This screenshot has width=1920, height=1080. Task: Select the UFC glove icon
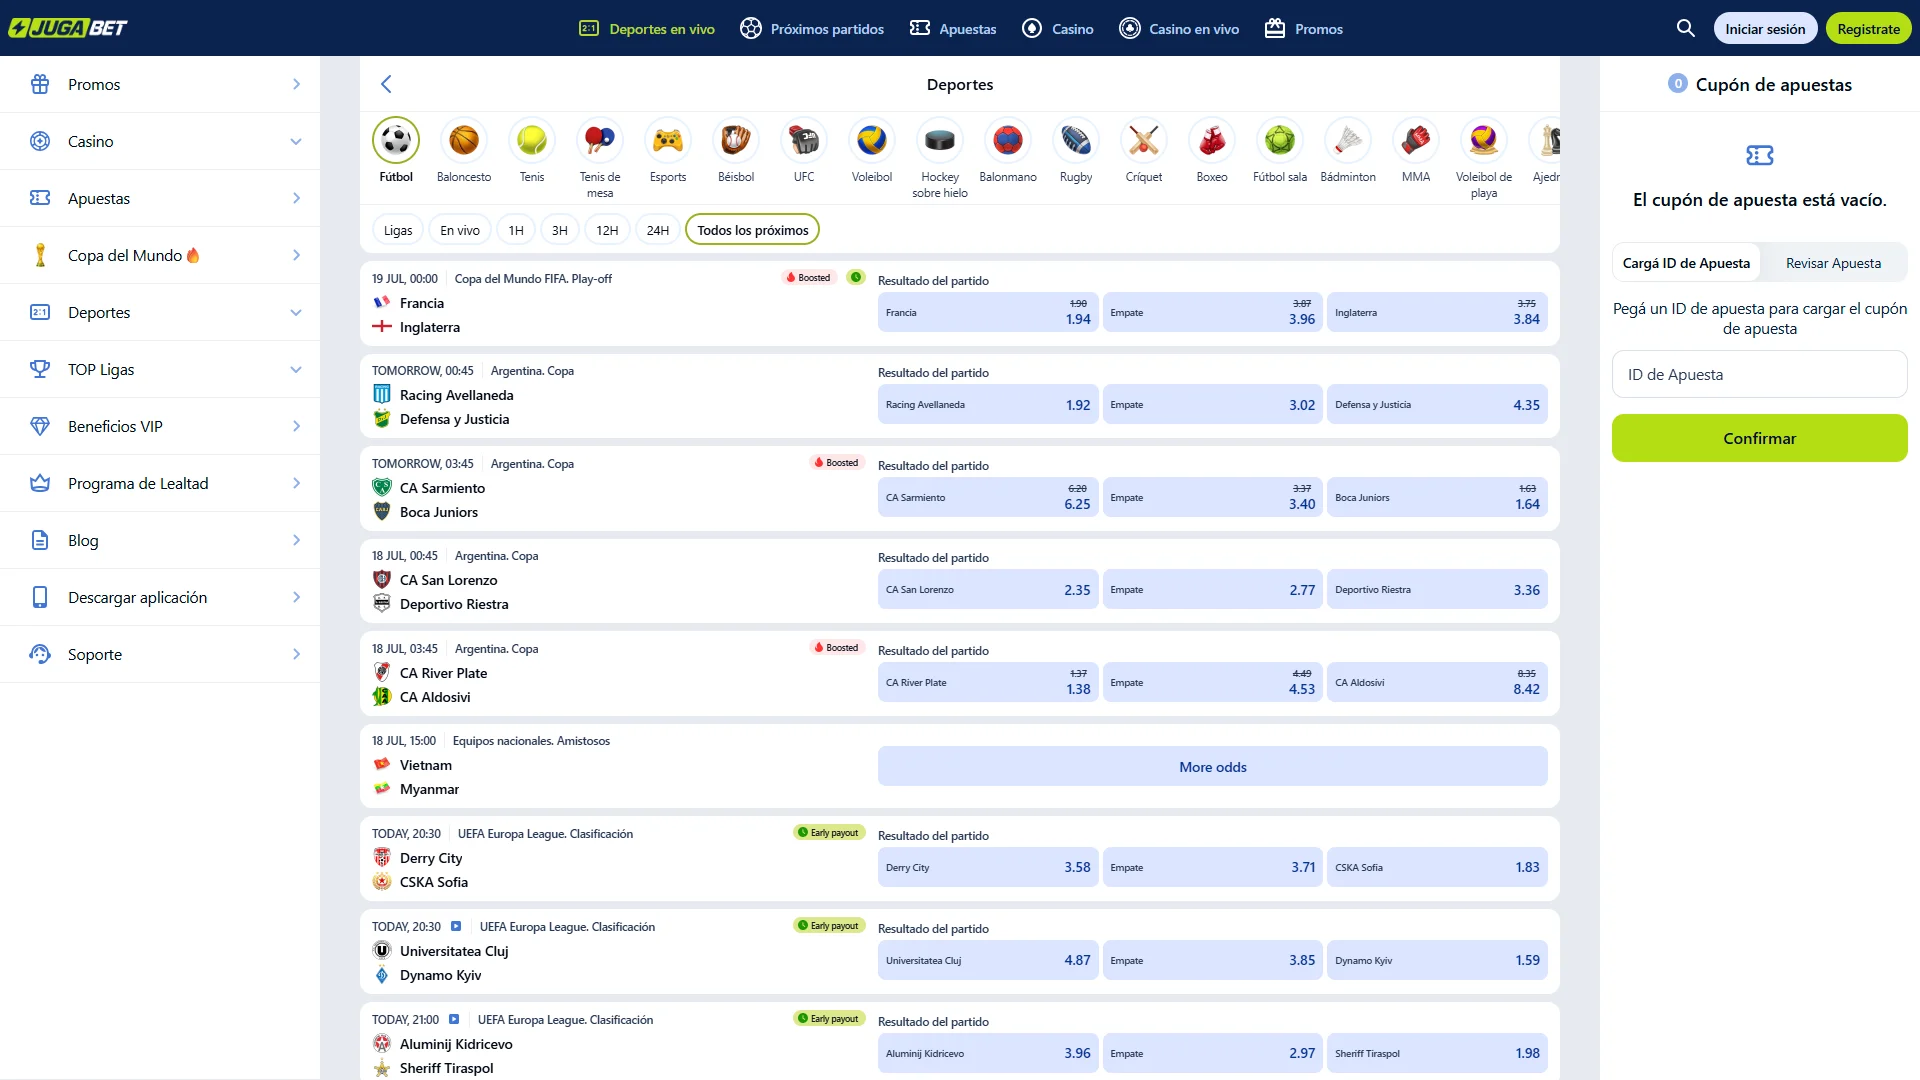pyautogui.click(x=804, y=140)
